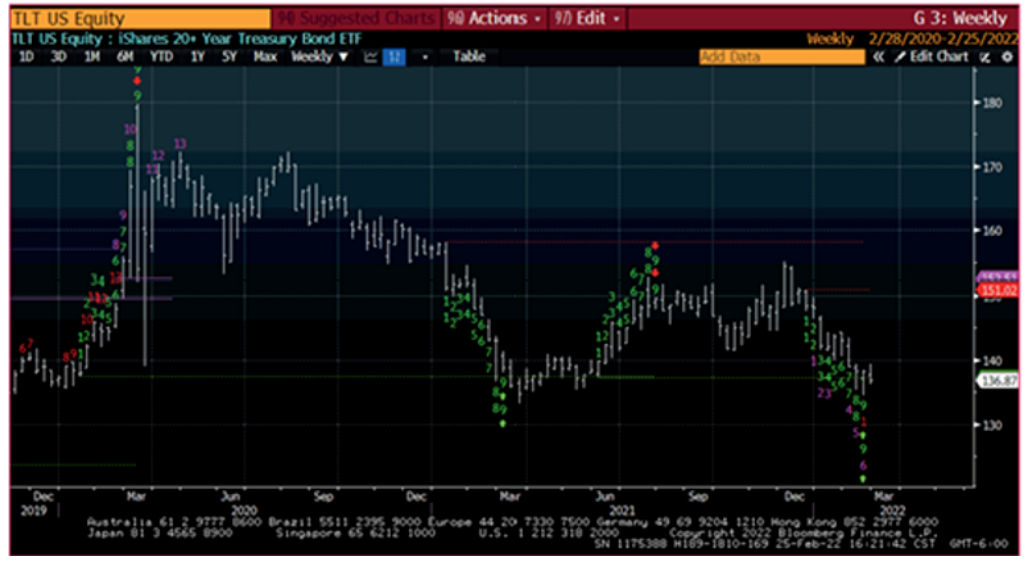Viewport: 1027px width, 568px height.
Task: Select the 3D time range
Action: [x=59, y=56]
